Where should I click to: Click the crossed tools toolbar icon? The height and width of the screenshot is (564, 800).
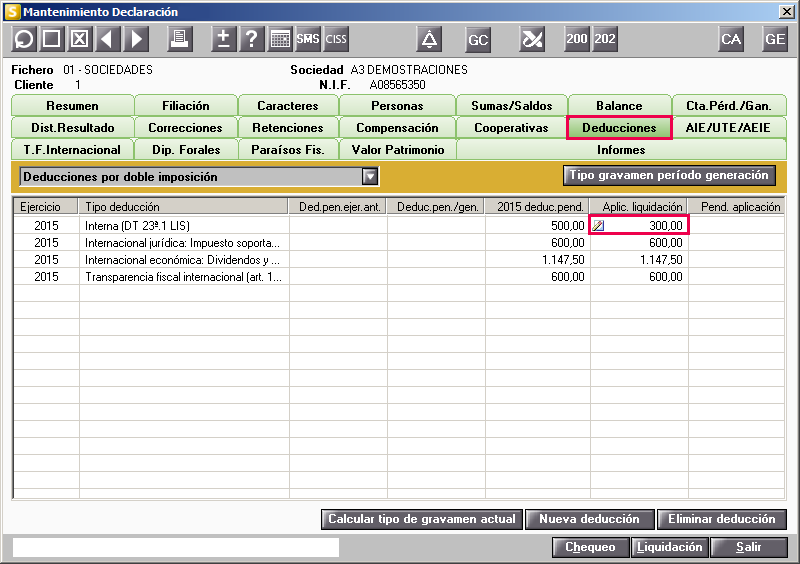click(x=532, y=39)
